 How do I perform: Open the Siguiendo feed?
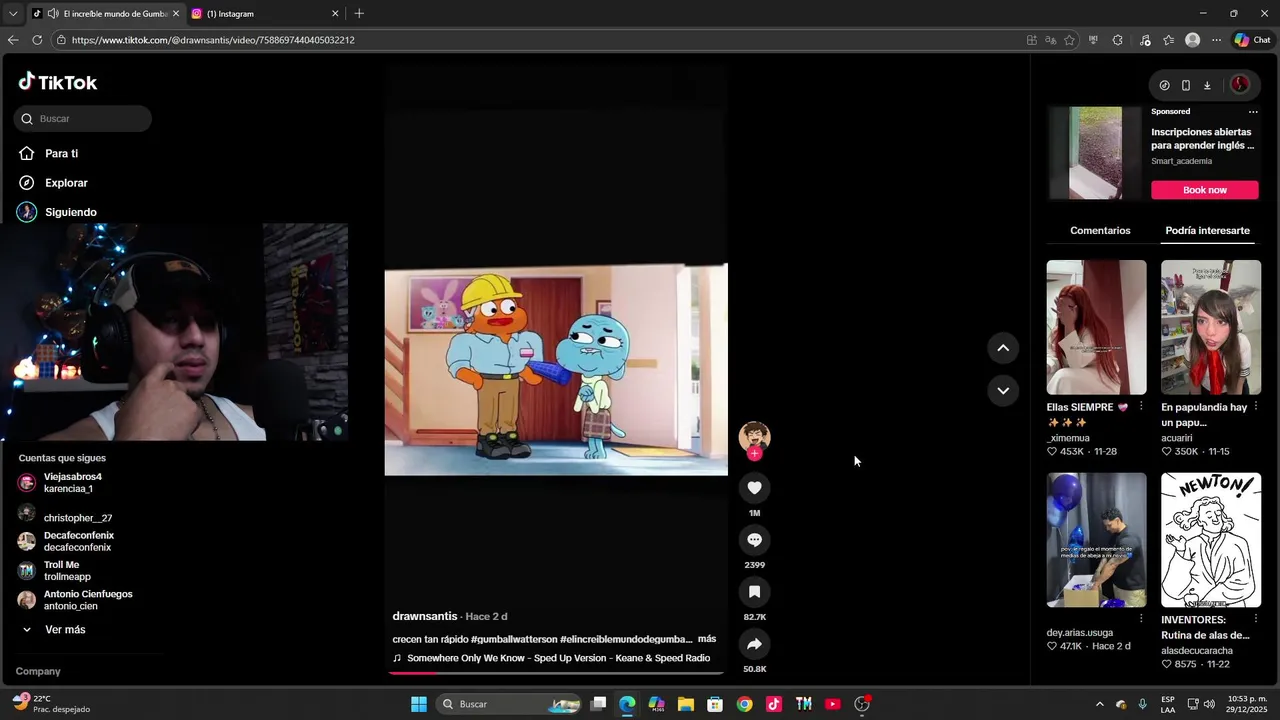(58, 212)
